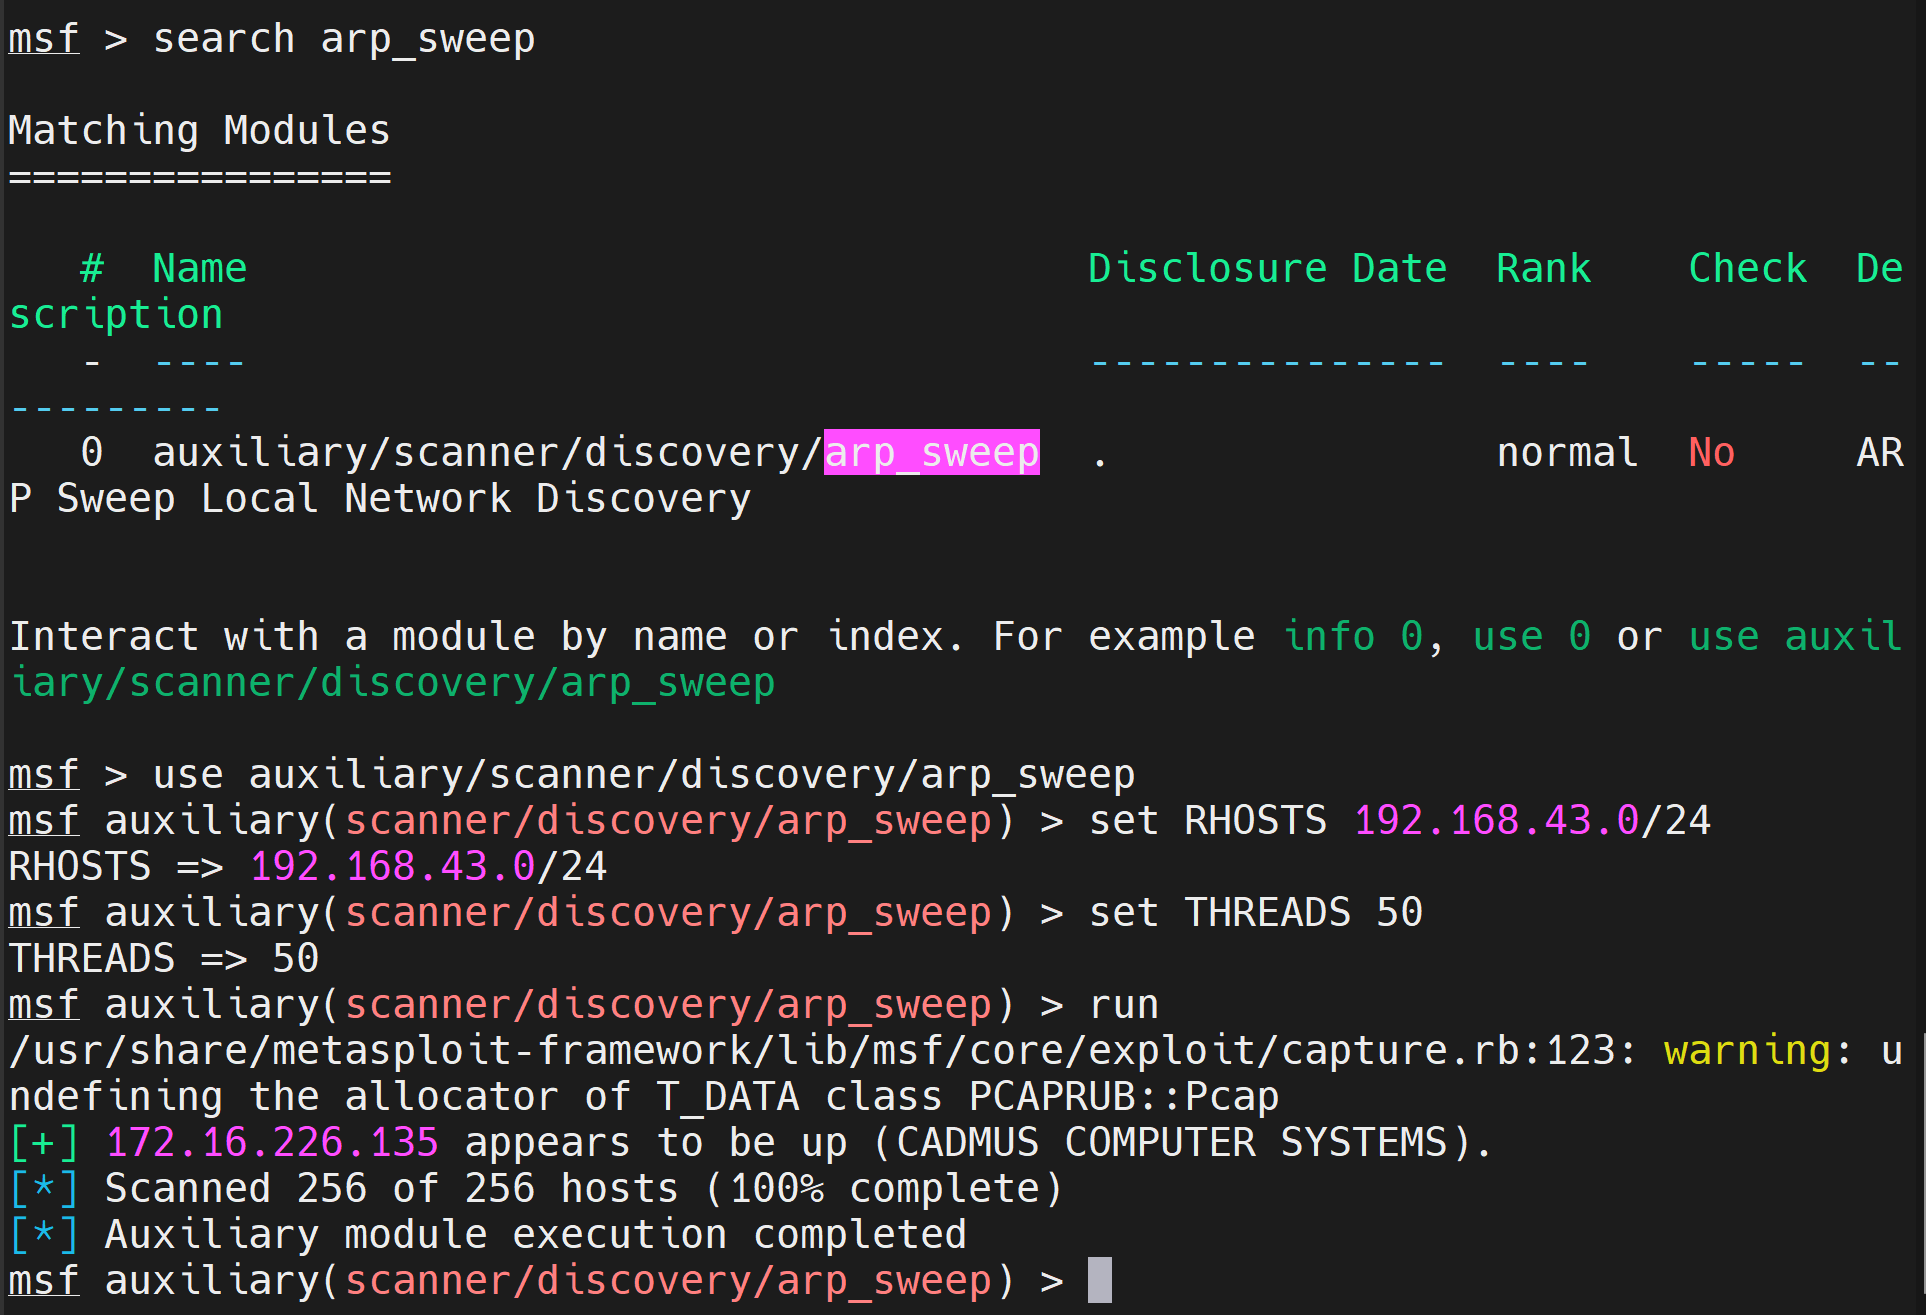
Task: Click the underlined msf on first line
Action: point(44,39)
